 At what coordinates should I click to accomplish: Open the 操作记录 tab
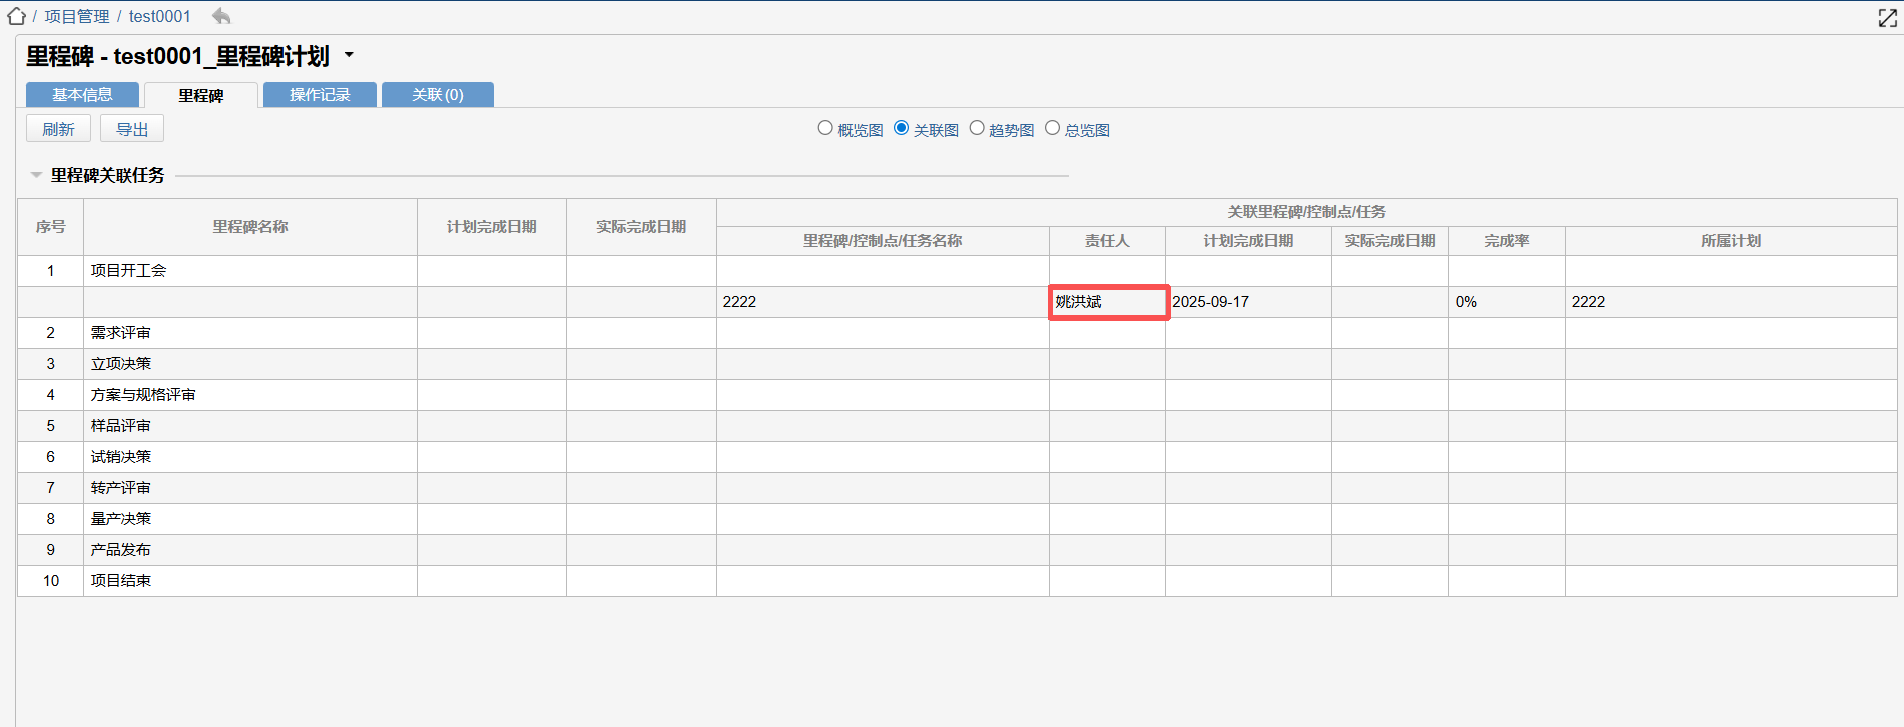click(x=320, y=95)
